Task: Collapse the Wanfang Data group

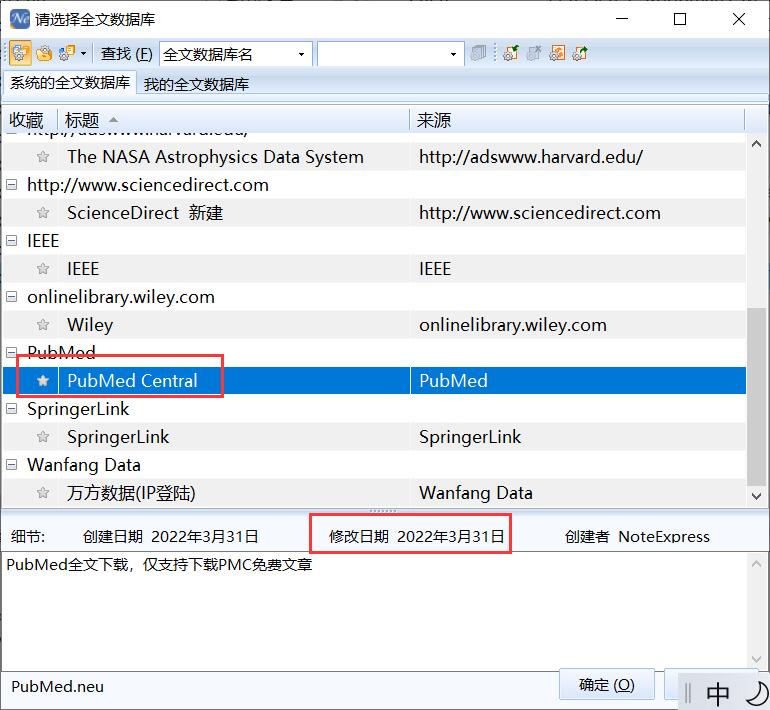Action: pyautogui.click(x=11, y=465)
